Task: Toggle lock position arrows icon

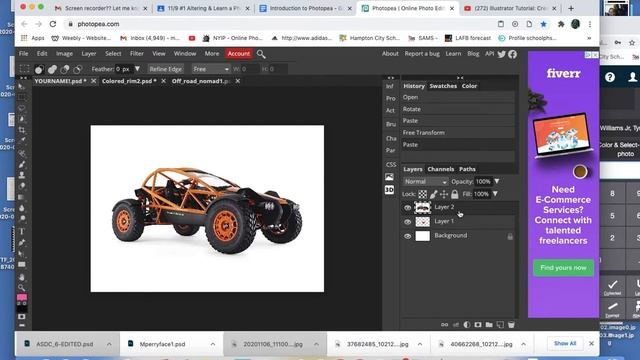Action: 444,194
